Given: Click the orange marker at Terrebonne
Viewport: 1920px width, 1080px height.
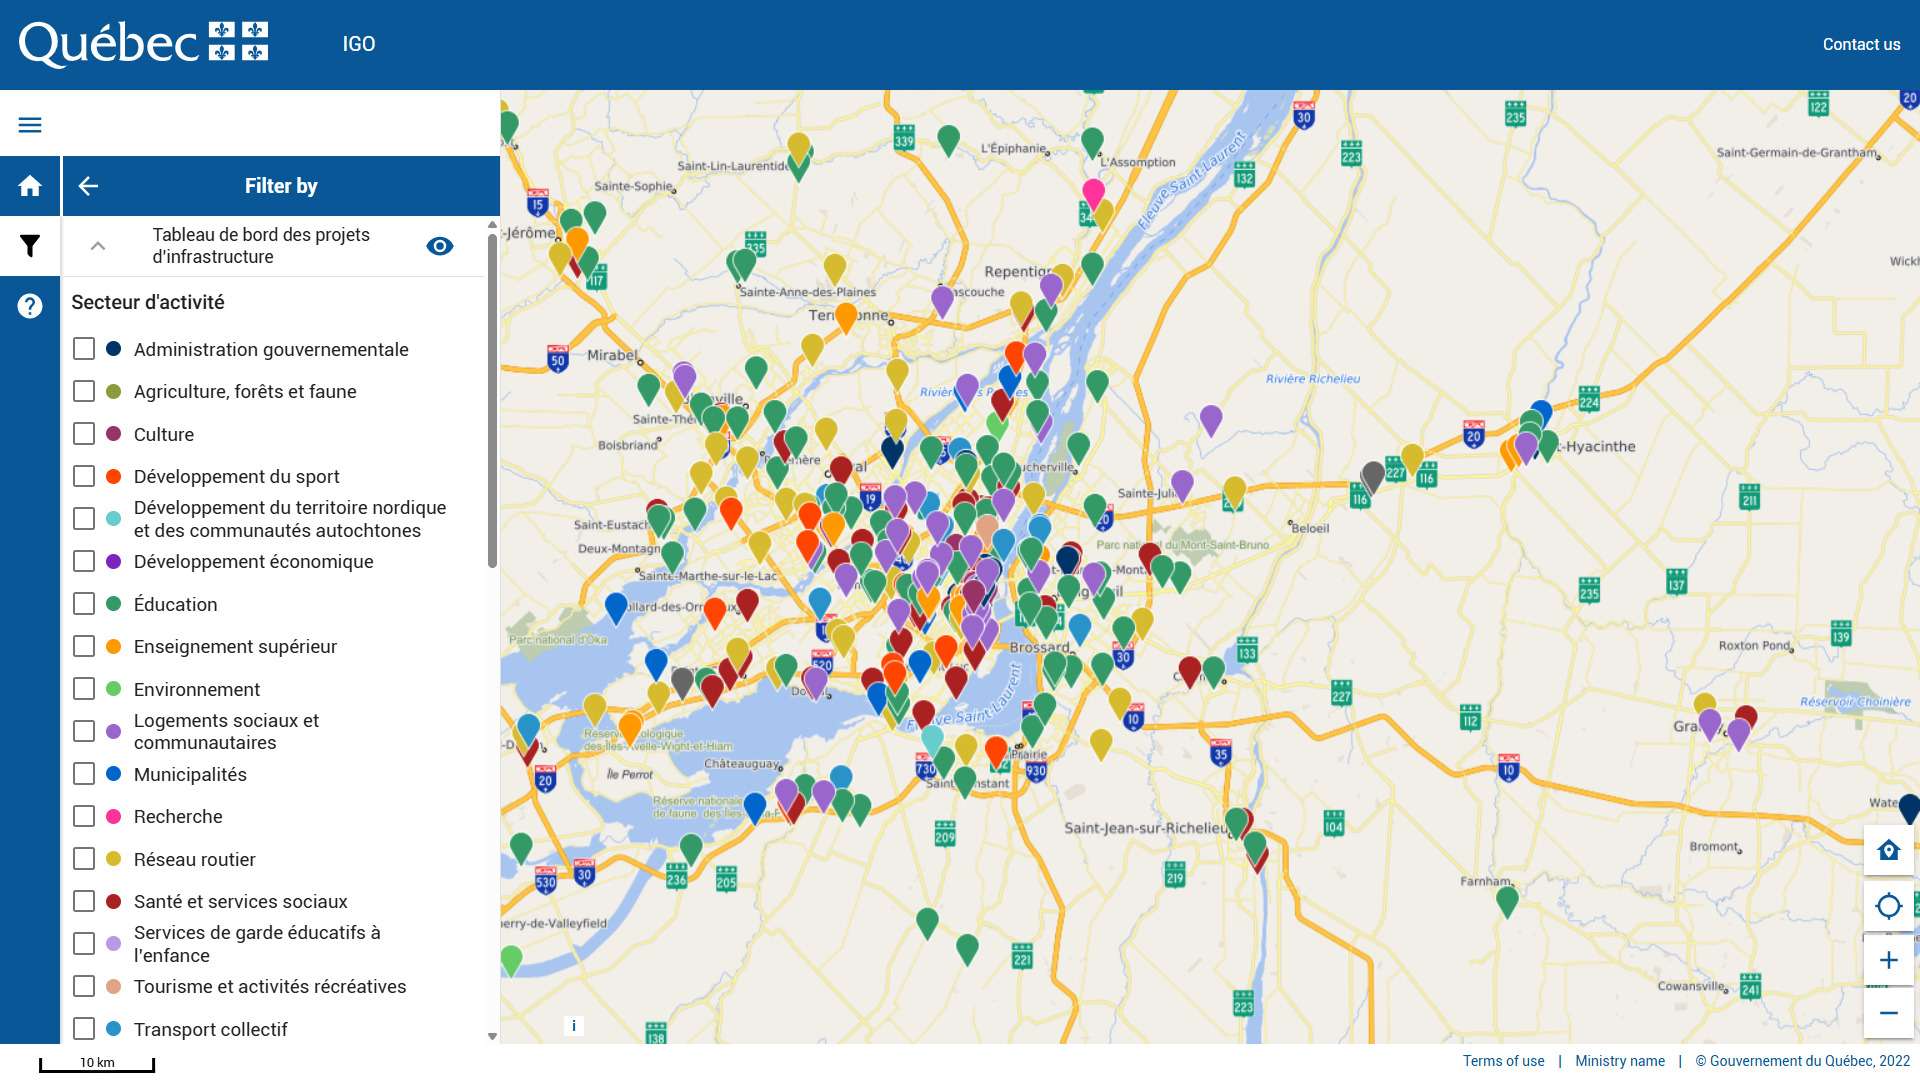Looking at the screenshot, I should (846, 317).
